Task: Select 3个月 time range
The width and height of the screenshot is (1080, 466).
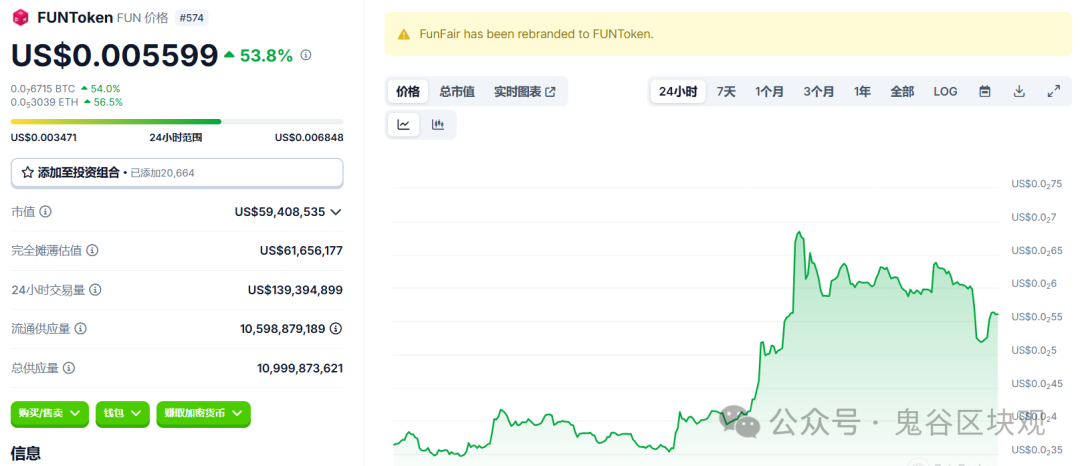Action: 818,91
